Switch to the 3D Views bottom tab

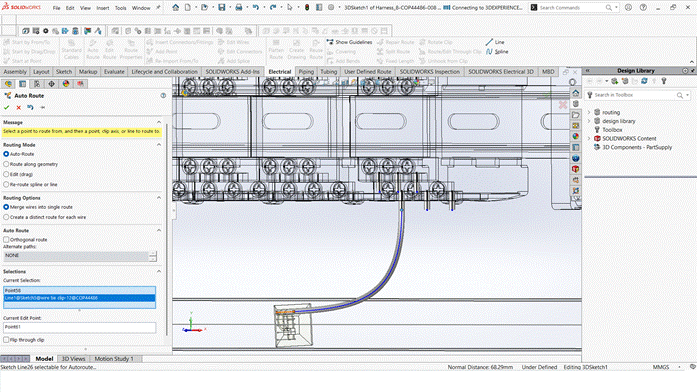point(73,359)
